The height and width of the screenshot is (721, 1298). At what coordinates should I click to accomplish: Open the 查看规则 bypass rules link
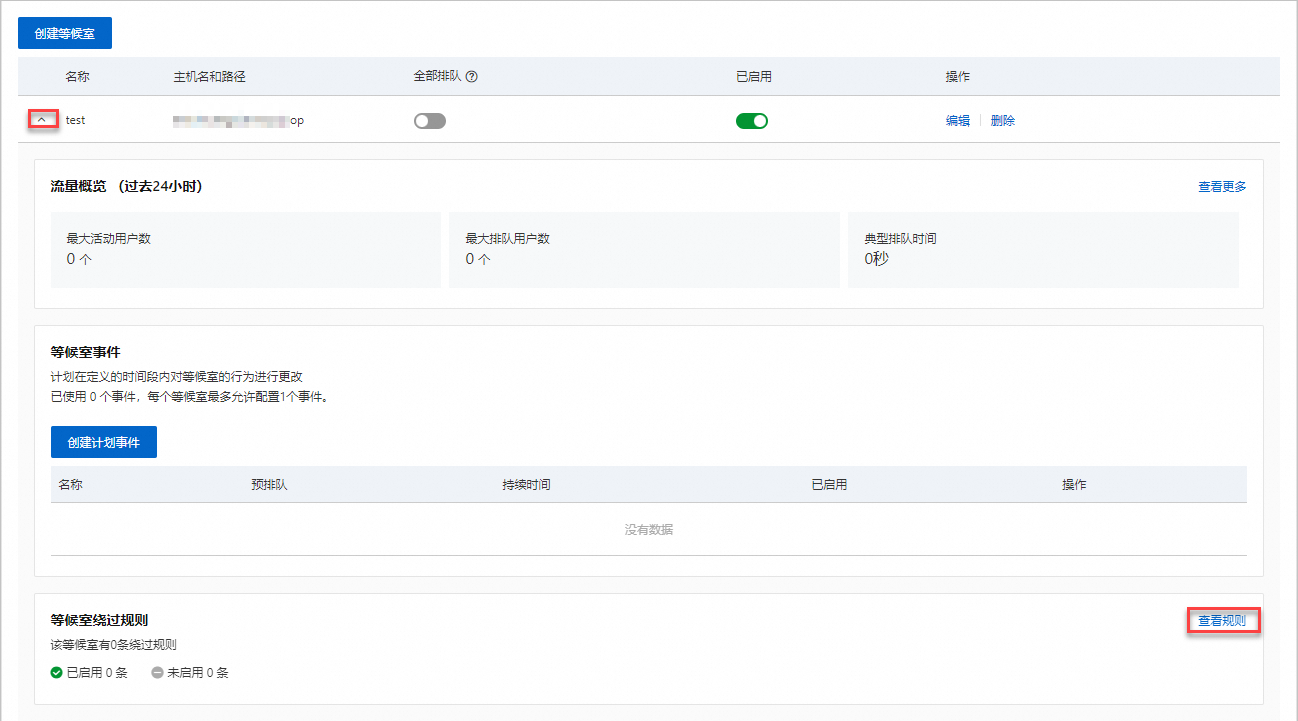pyautogui.click(x=1222, y=621)
